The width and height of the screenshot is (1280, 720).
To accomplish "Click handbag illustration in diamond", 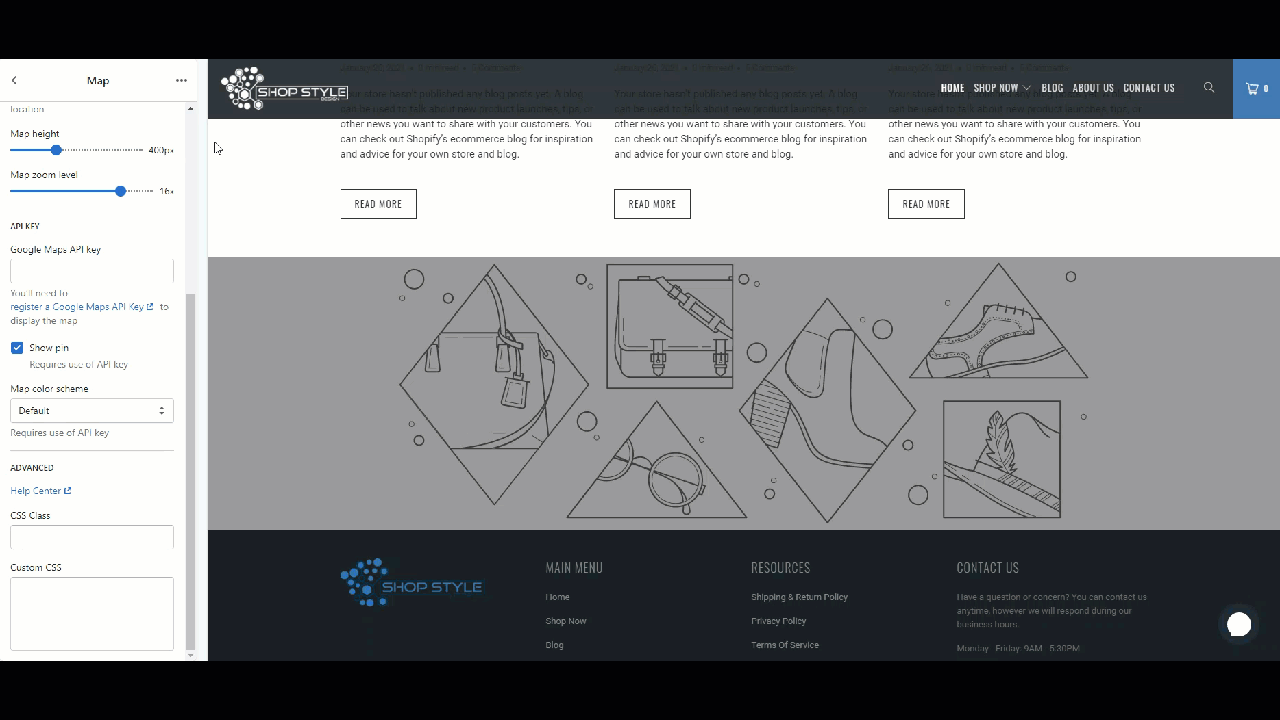I will 494,384.
